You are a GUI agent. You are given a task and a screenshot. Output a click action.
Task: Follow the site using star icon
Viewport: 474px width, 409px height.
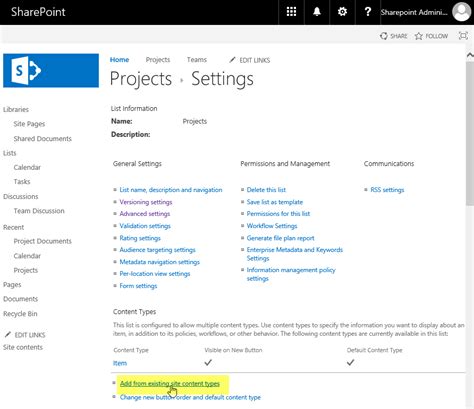click(419, 36)
